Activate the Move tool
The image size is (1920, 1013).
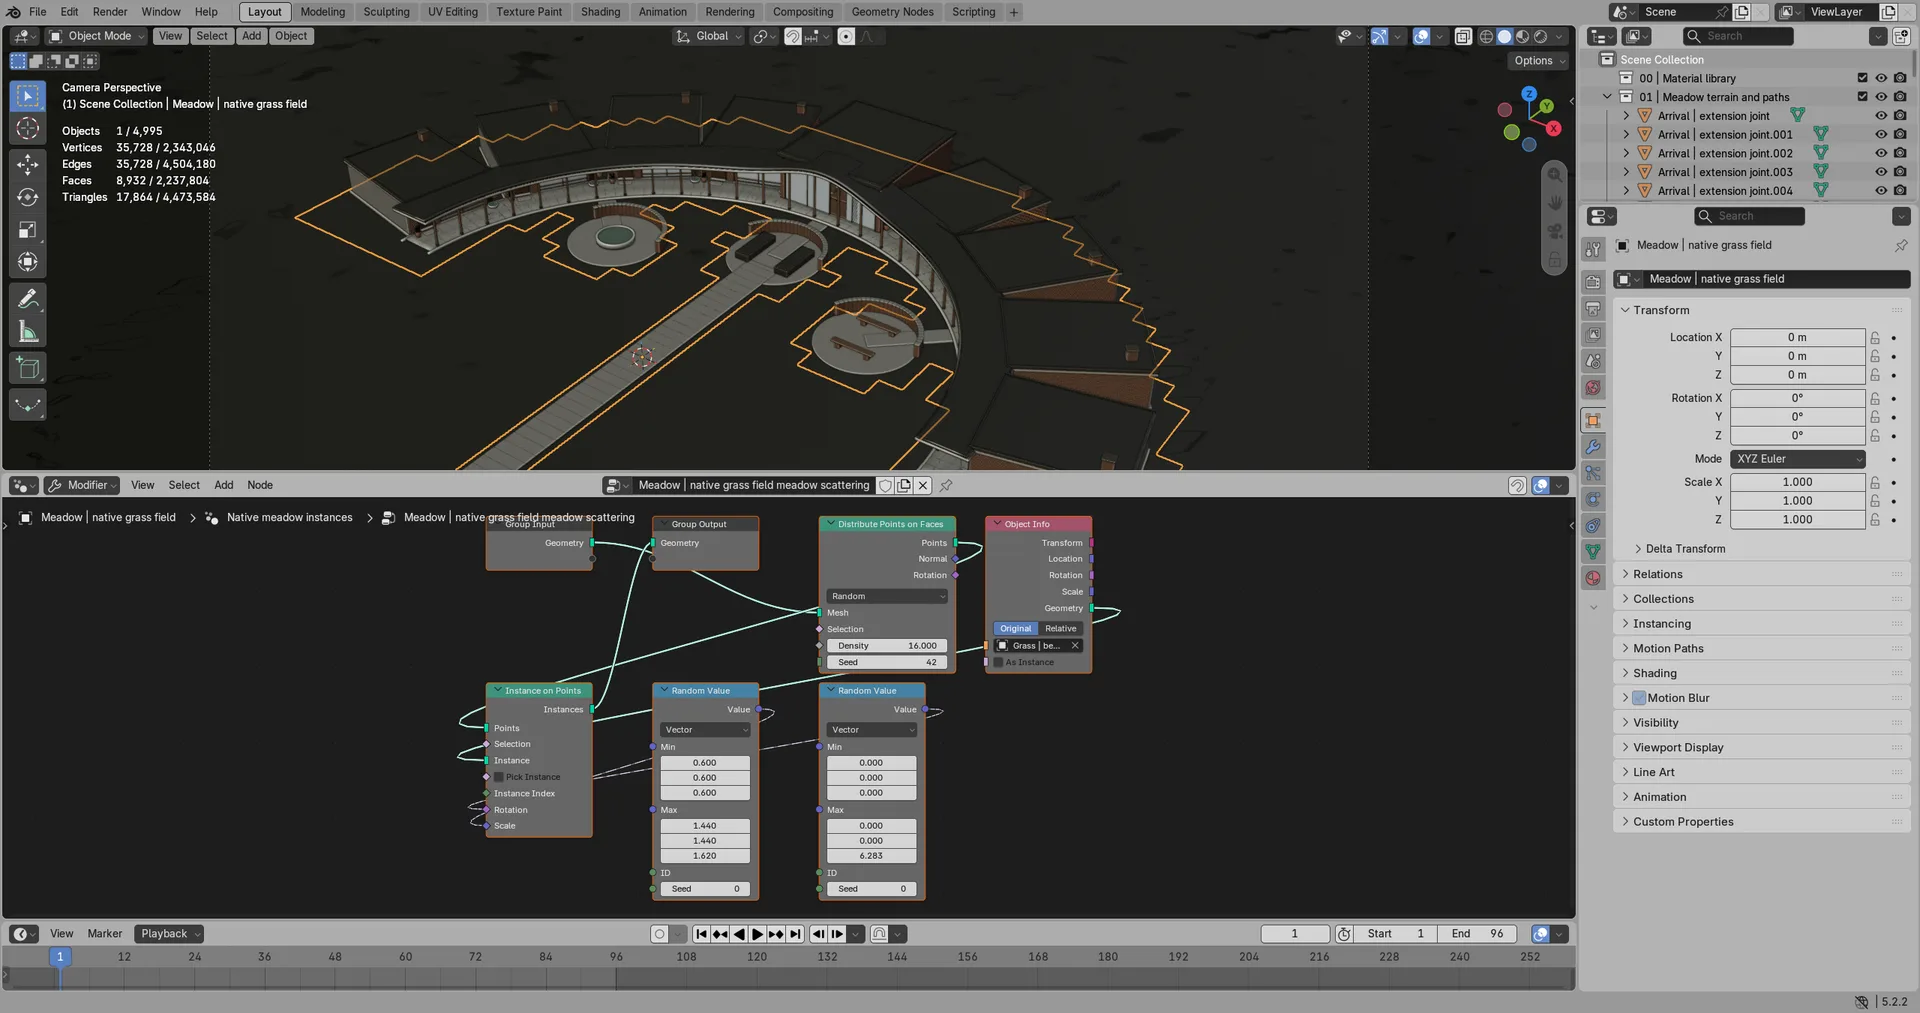click(28, 164)
